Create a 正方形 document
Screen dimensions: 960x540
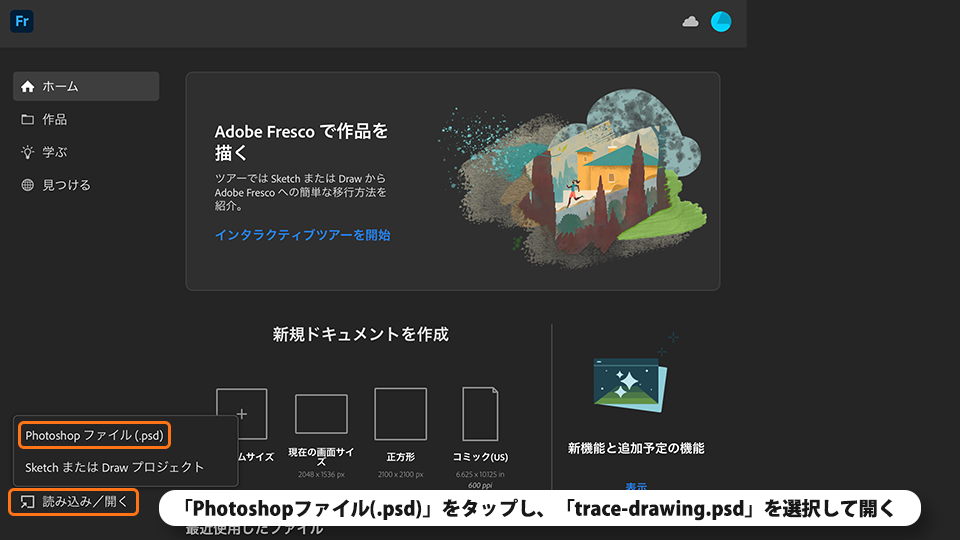(400, 414)
